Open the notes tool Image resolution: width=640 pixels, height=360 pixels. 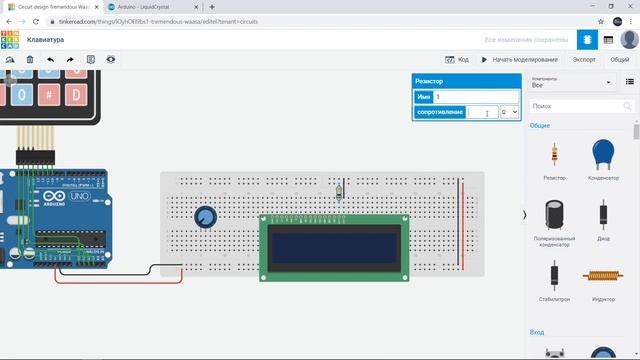click(x=91, y=60)
